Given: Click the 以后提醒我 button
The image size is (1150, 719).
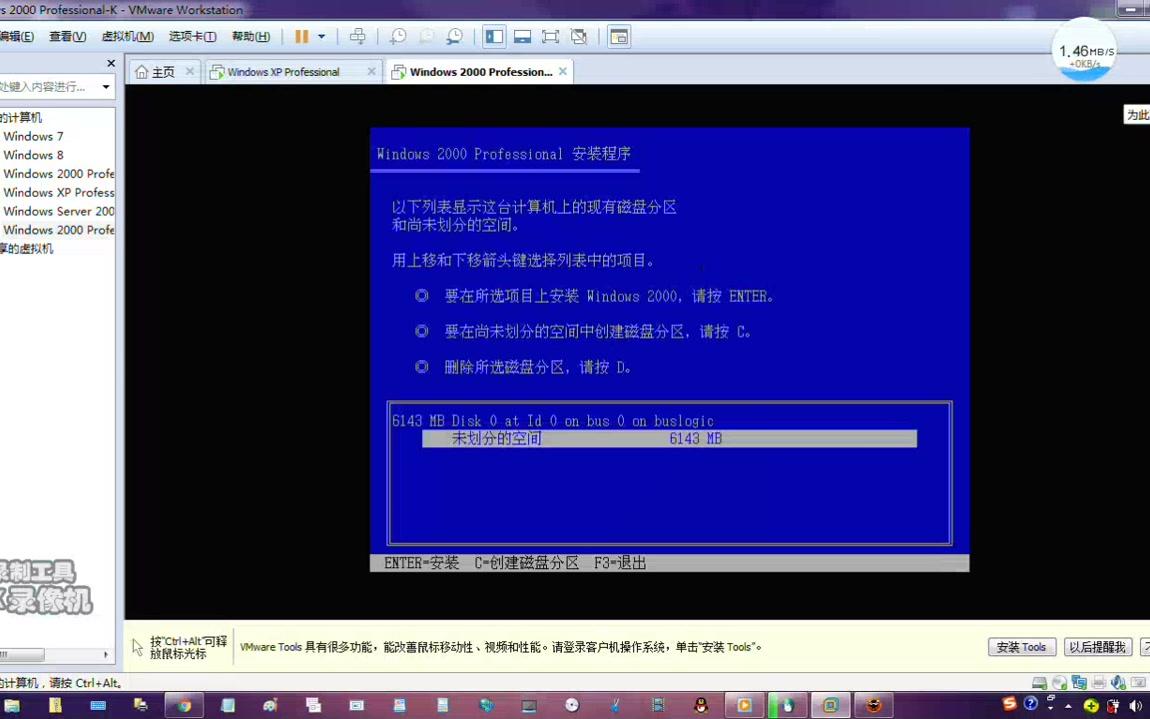Looking at the screenshot, I should tap(1097, 647).
